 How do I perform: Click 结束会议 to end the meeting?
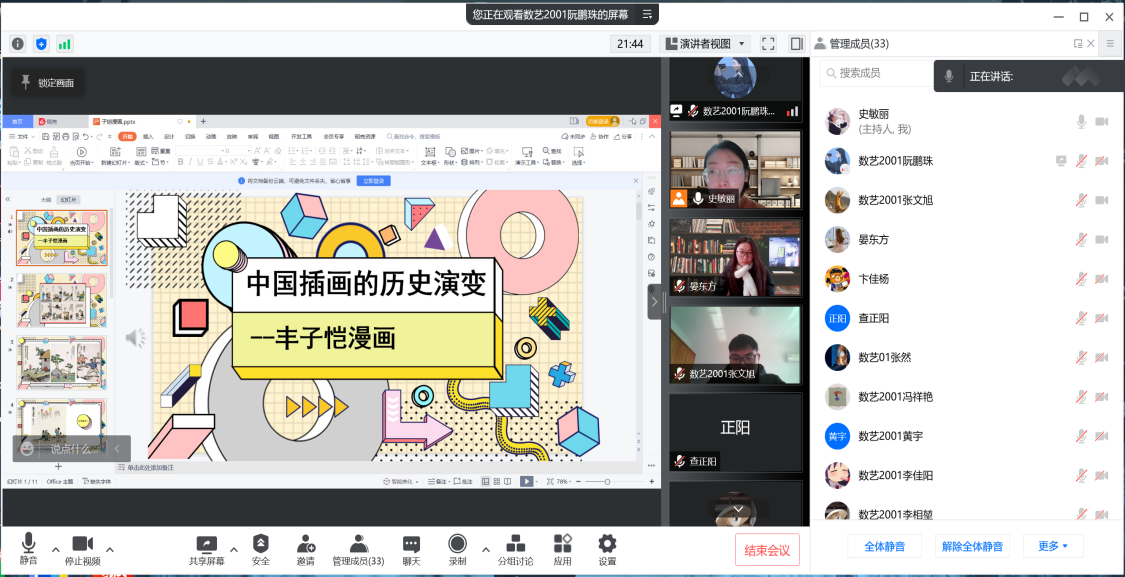pos(767,550)
